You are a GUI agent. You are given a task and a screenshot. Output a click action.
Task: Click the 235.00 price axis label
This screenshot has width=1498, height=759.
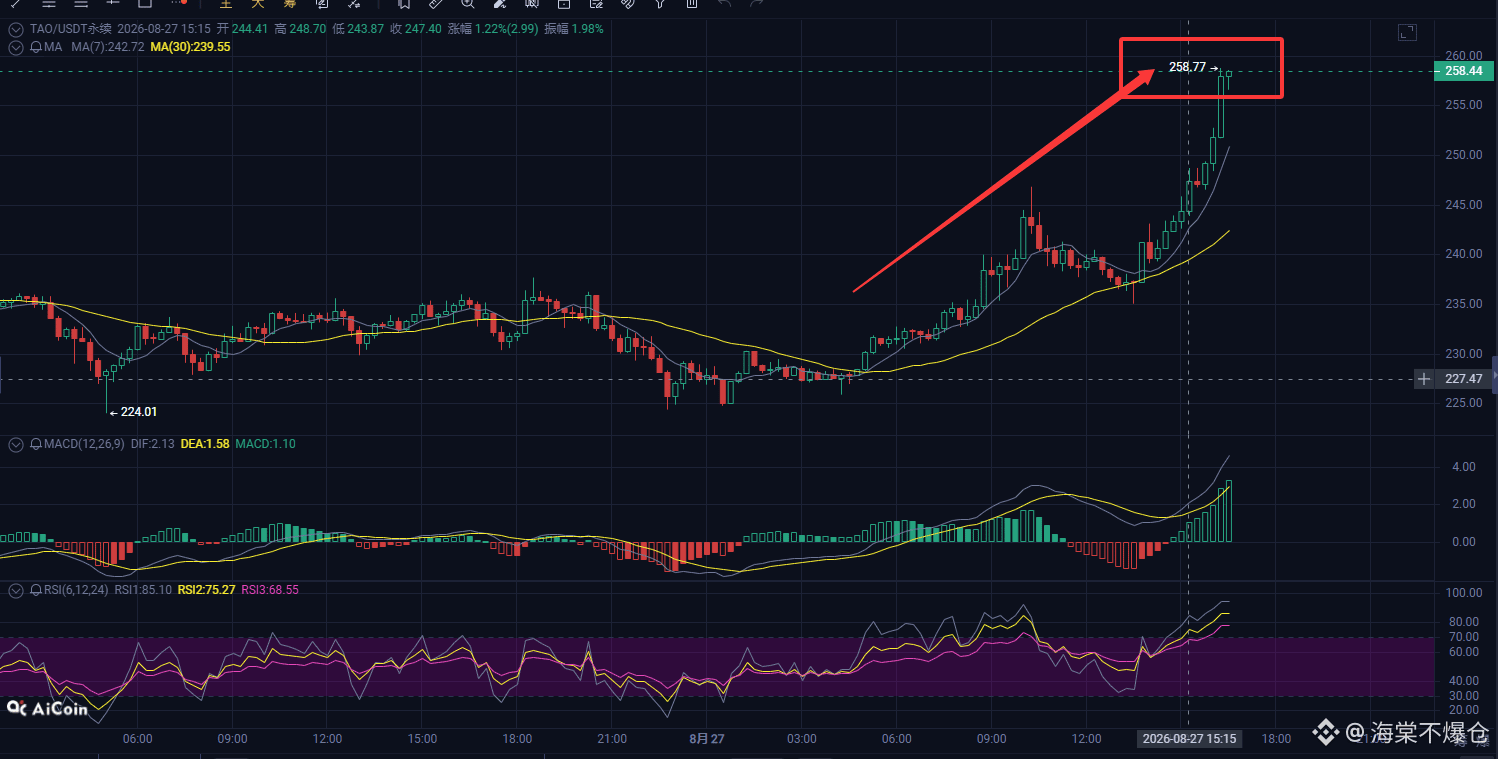pos(1463,304)
